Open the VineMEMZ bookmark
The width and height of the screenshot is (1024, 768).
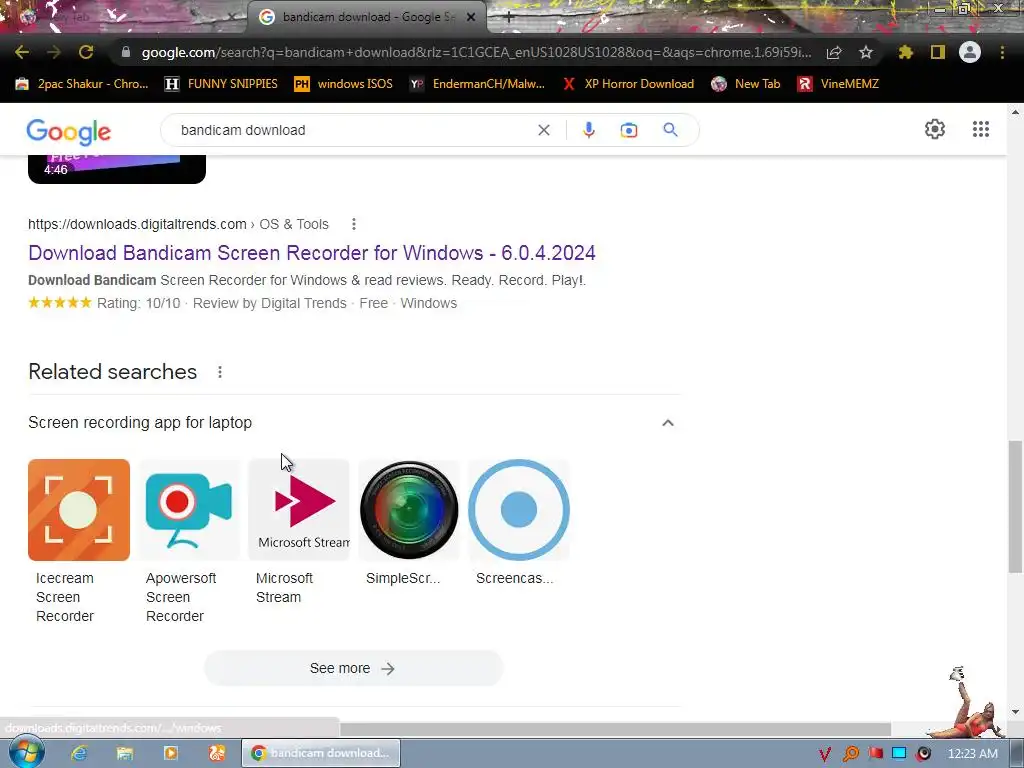pyautogui.click(x=838, y=84)
